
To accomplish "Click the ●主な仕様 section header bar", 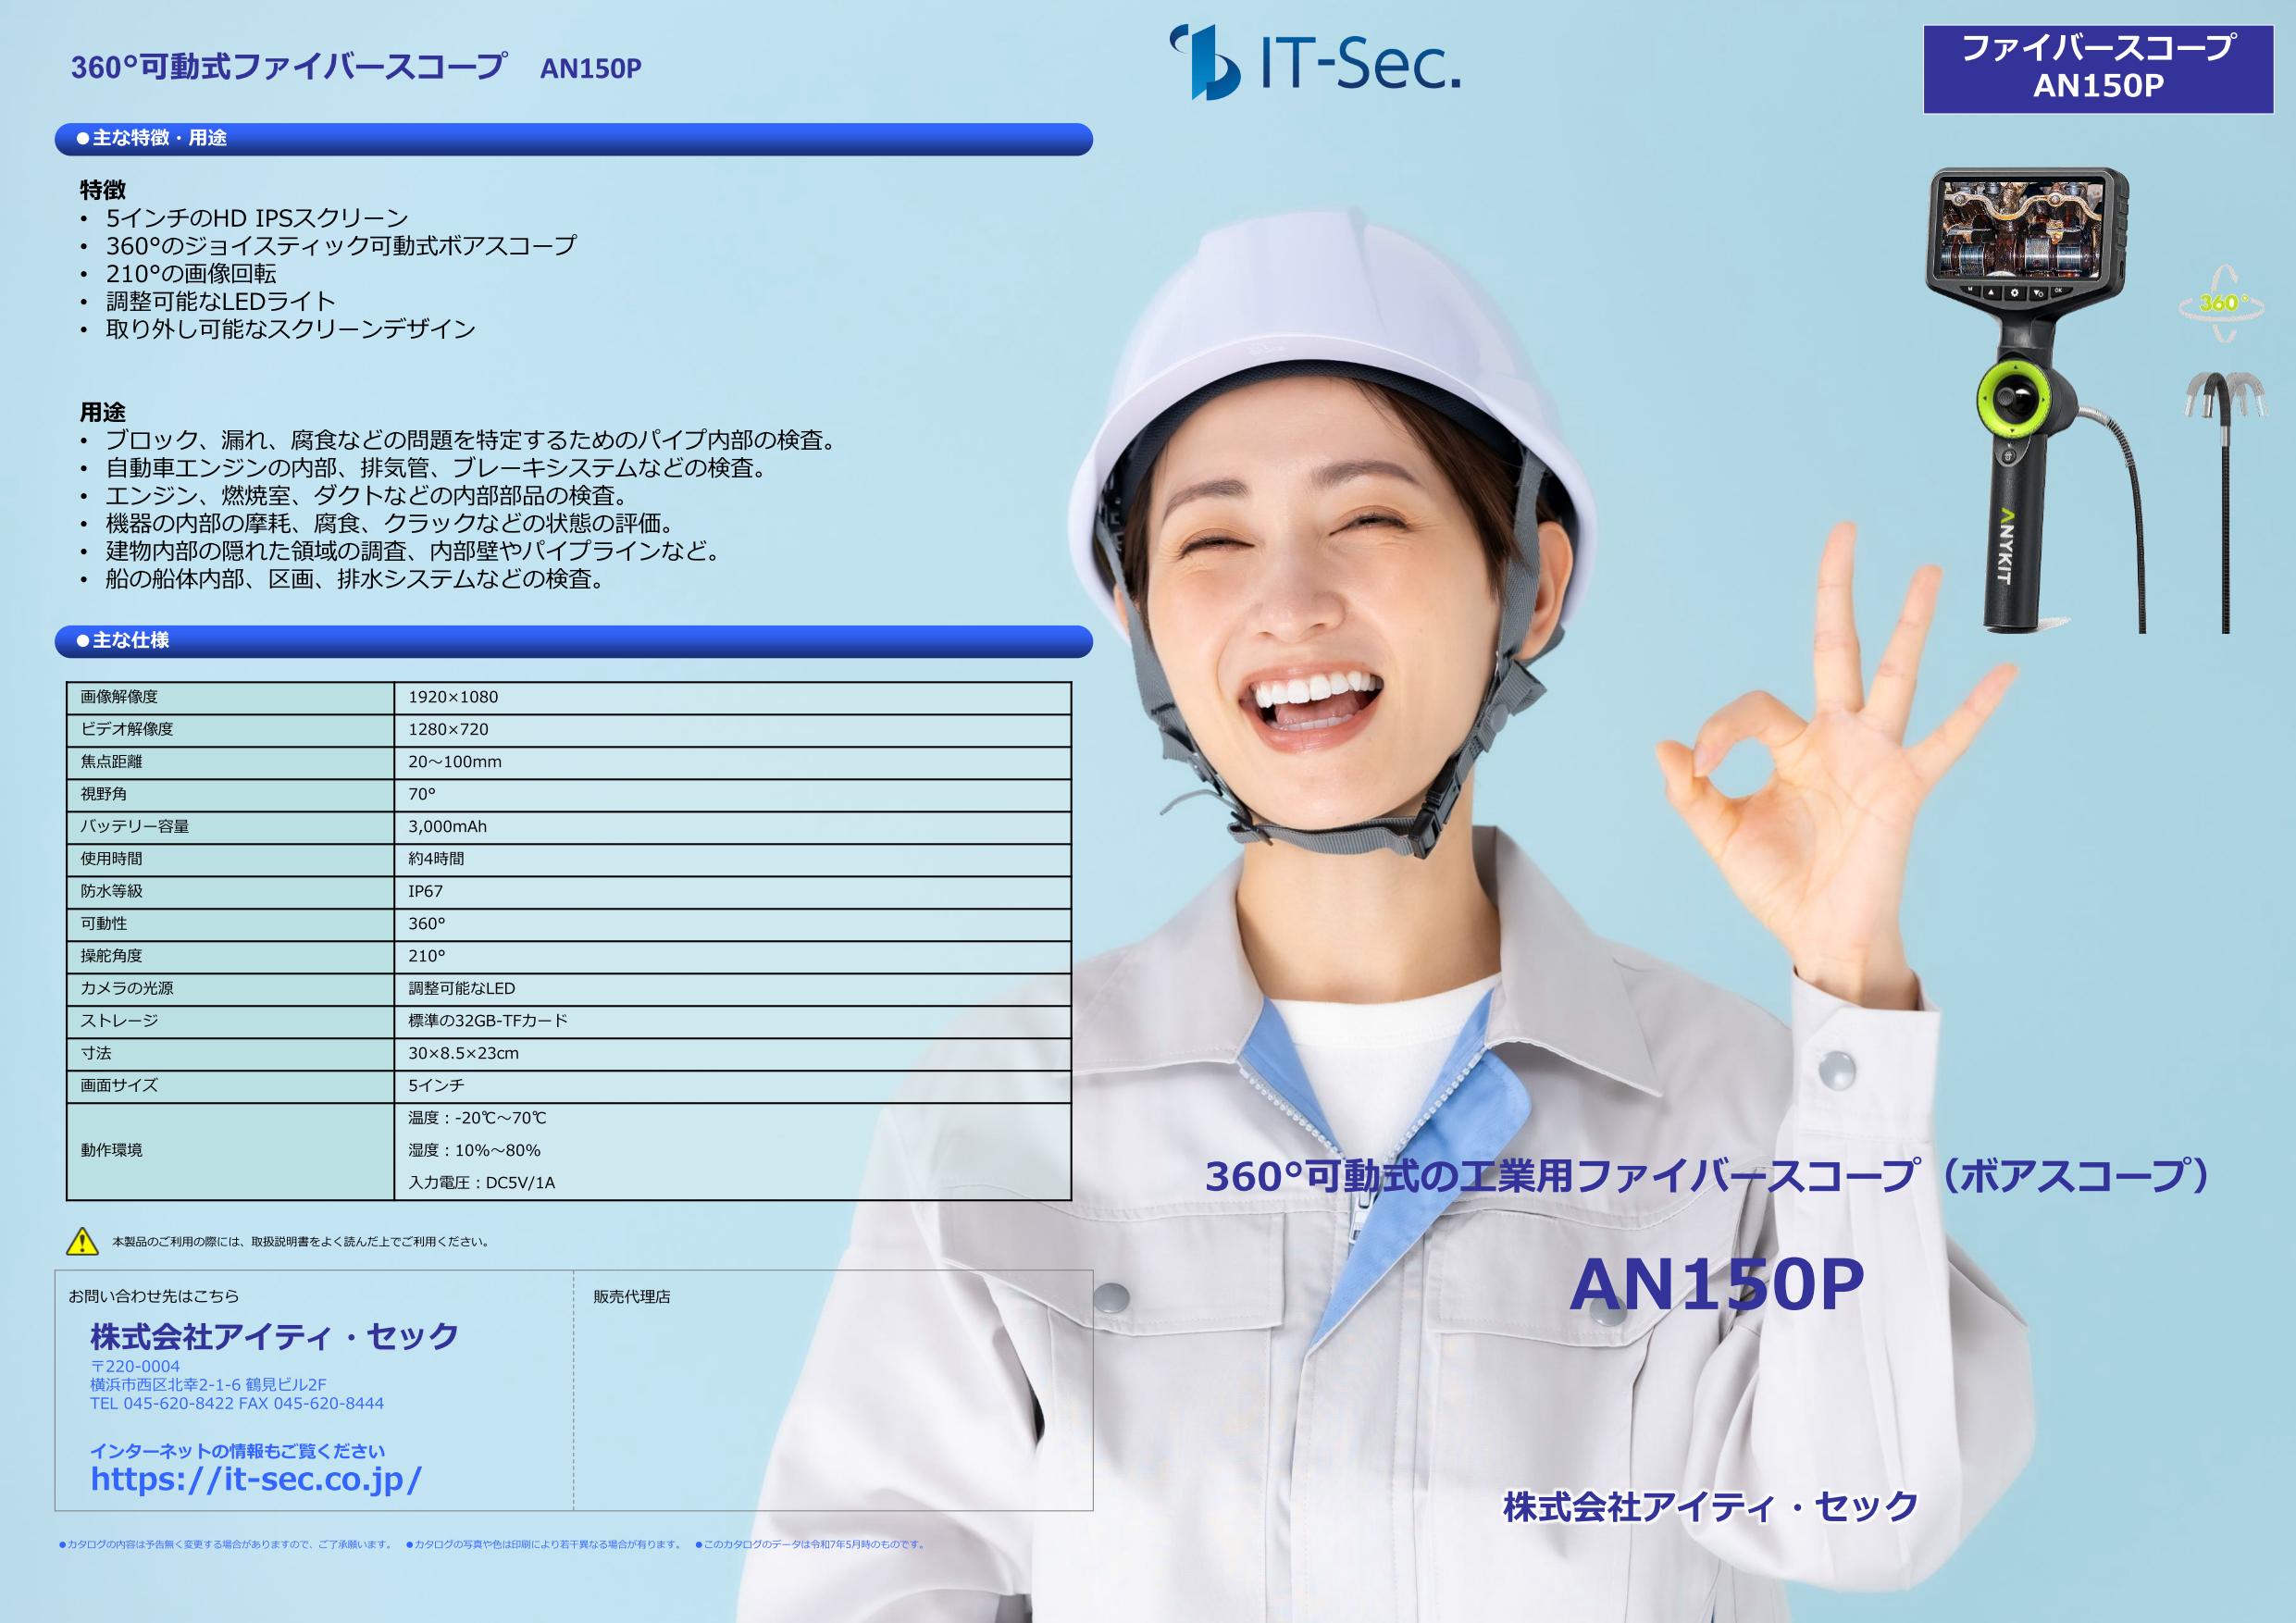I will tap(573, 641).
